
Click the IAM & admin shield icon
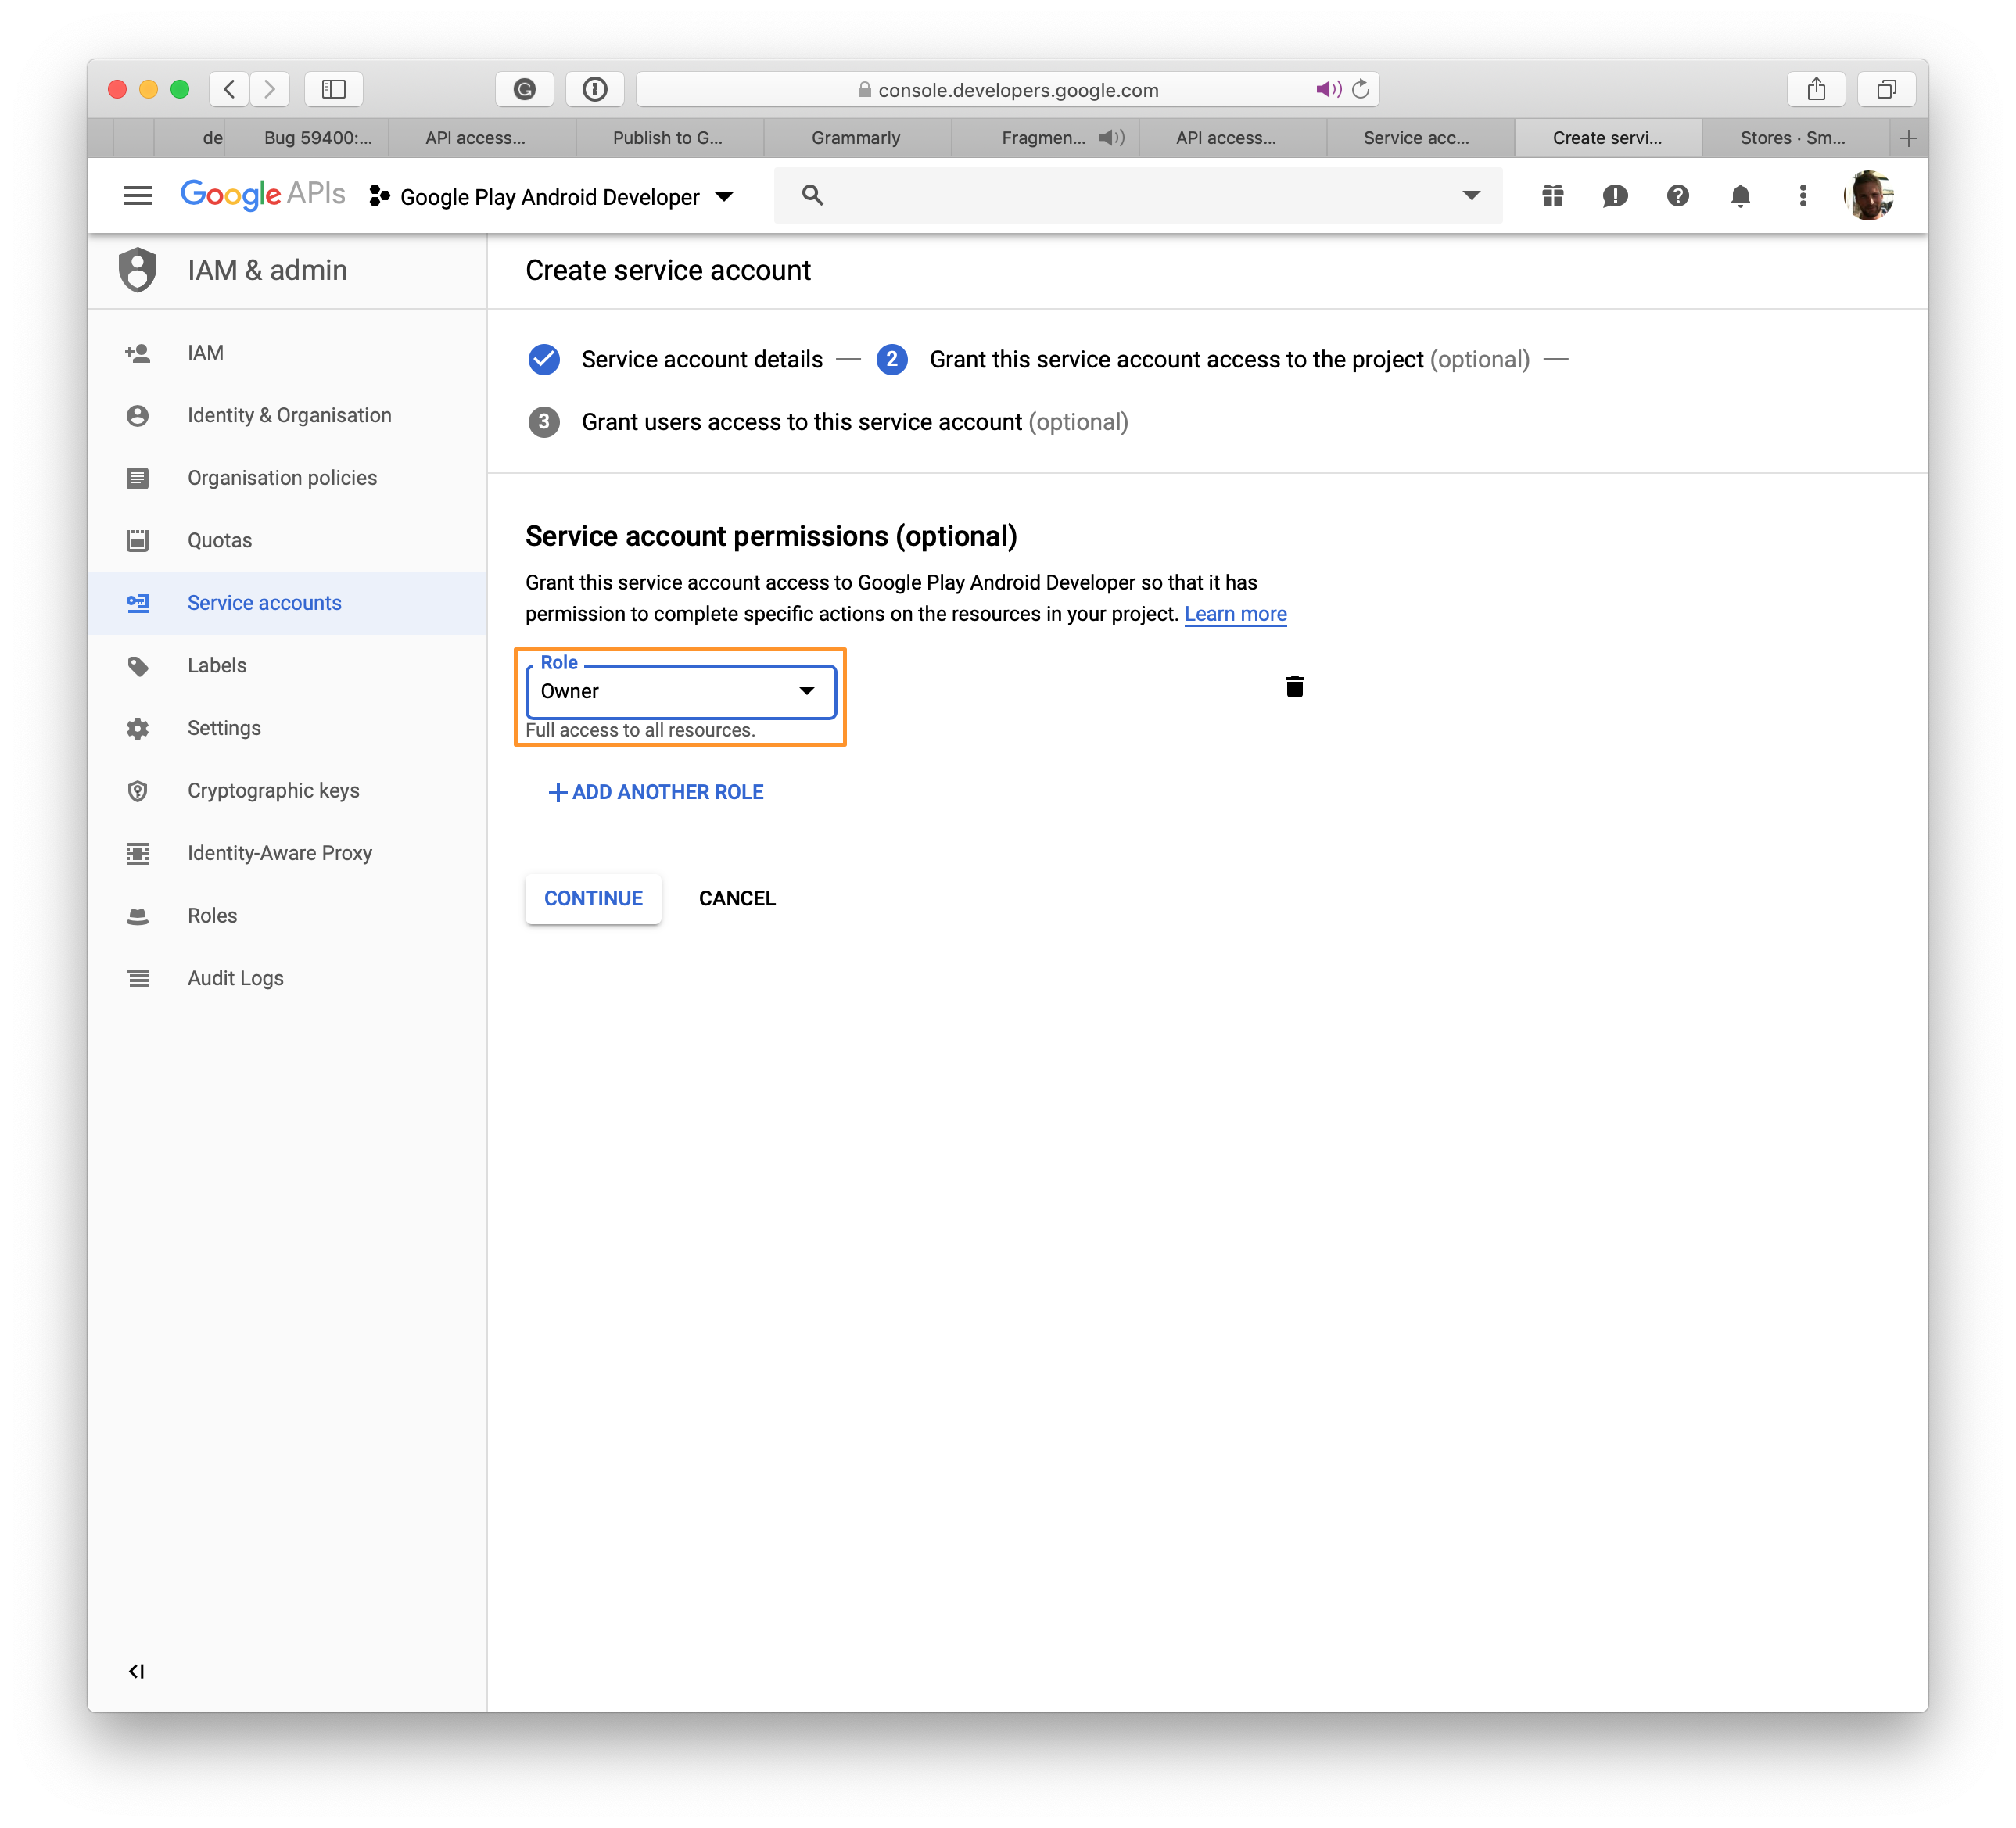(141, 271)
